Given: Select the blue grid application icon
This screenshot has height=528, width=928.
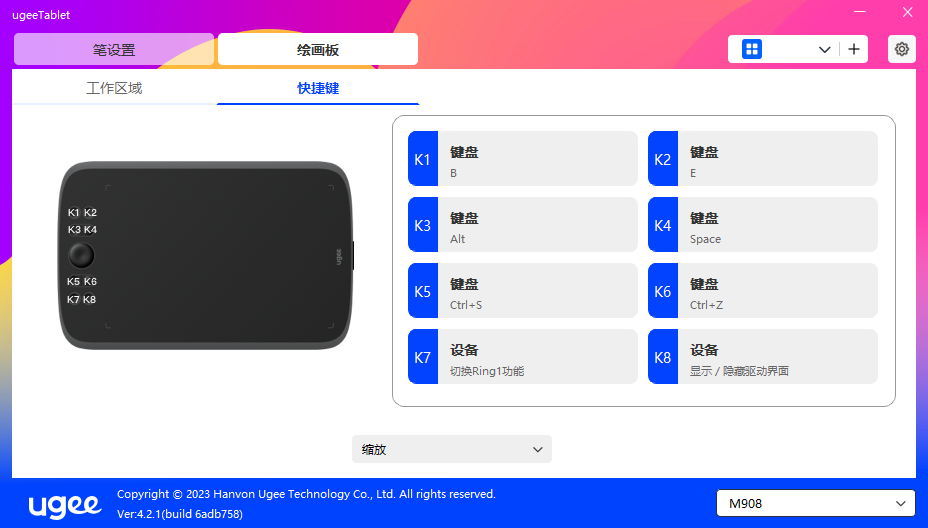Looking at the screenshot, I should [x=752, y=49].
